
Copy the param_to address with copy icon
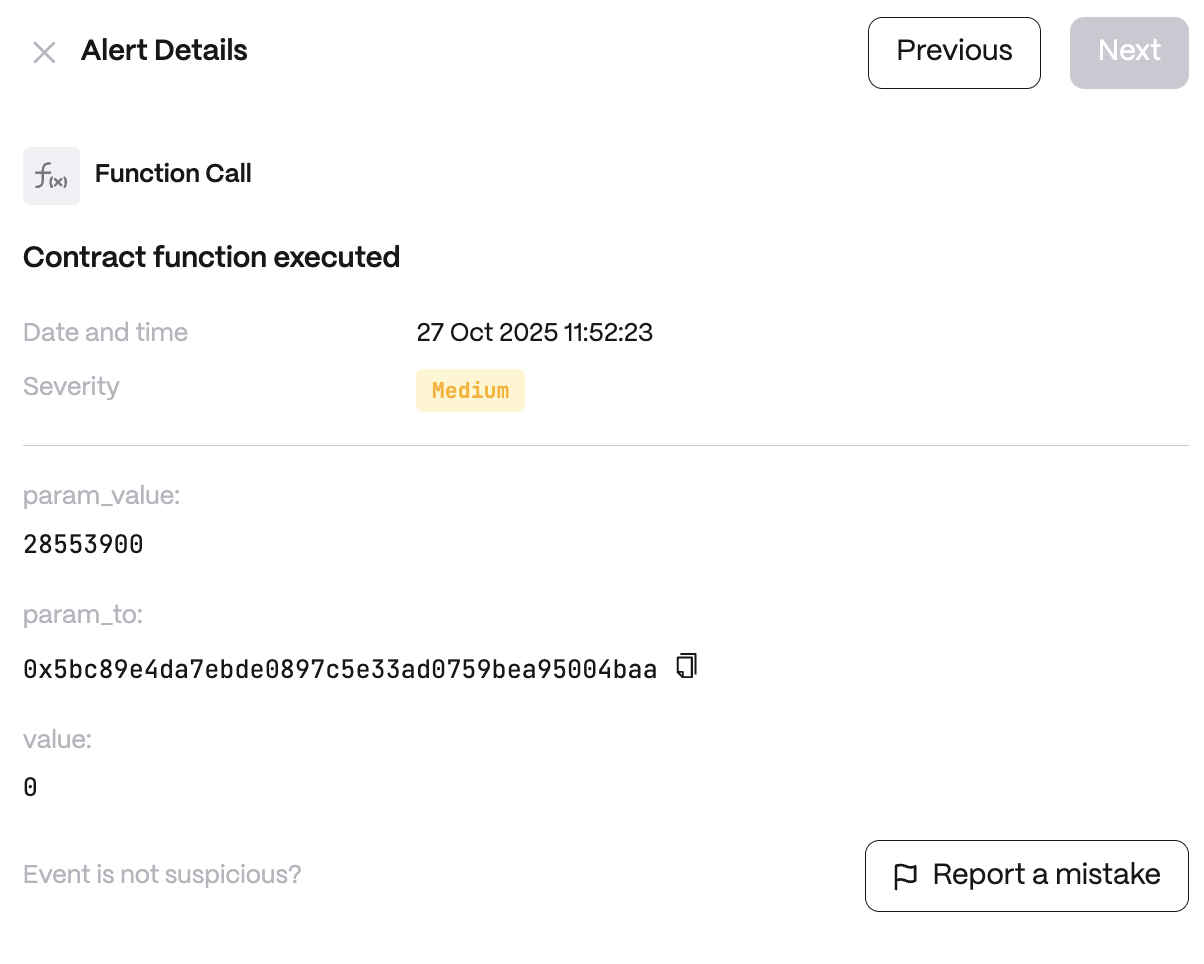[687, 666]
